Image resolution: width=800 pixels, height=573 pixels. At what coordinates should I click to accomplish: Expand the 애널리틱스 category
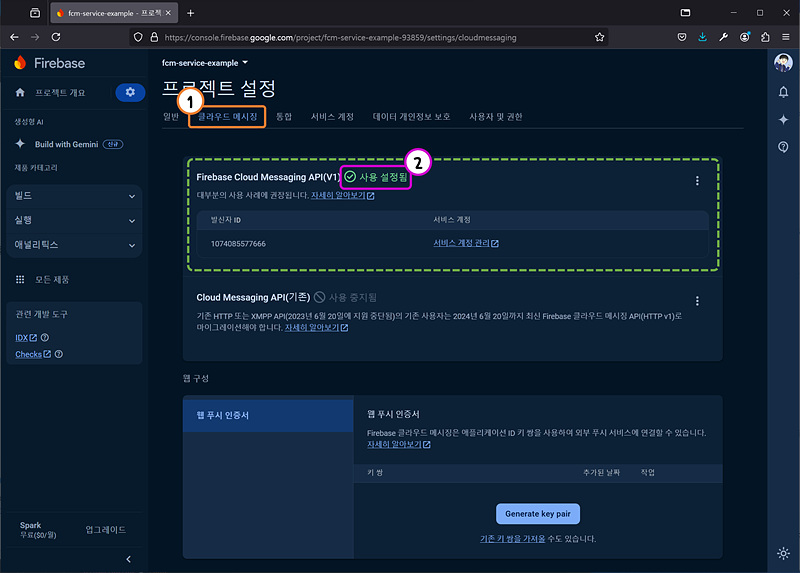coord(74,245)
